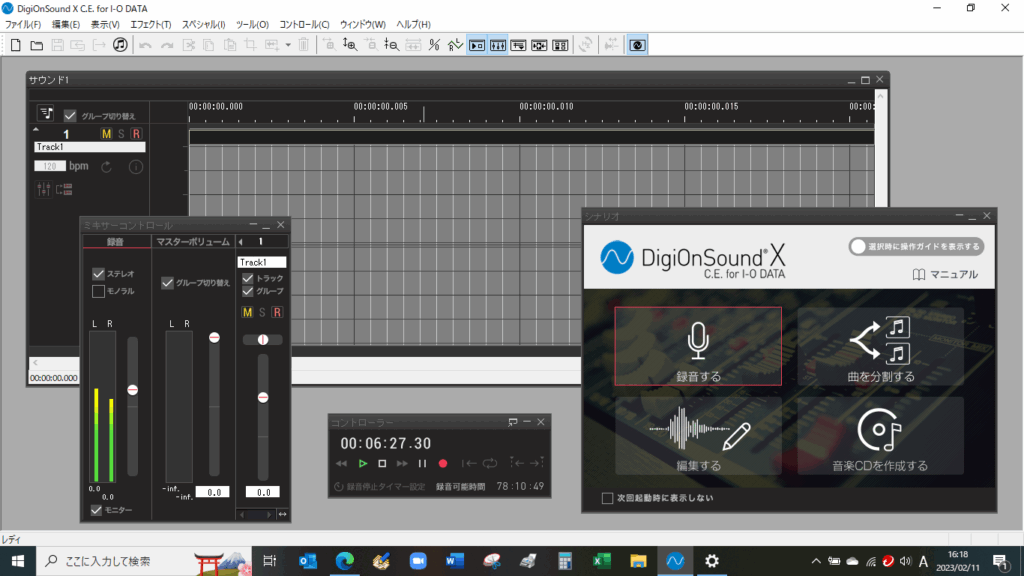
Task: Click the Track1 name field in Sound1 window
Action: [x=89, y=147]
